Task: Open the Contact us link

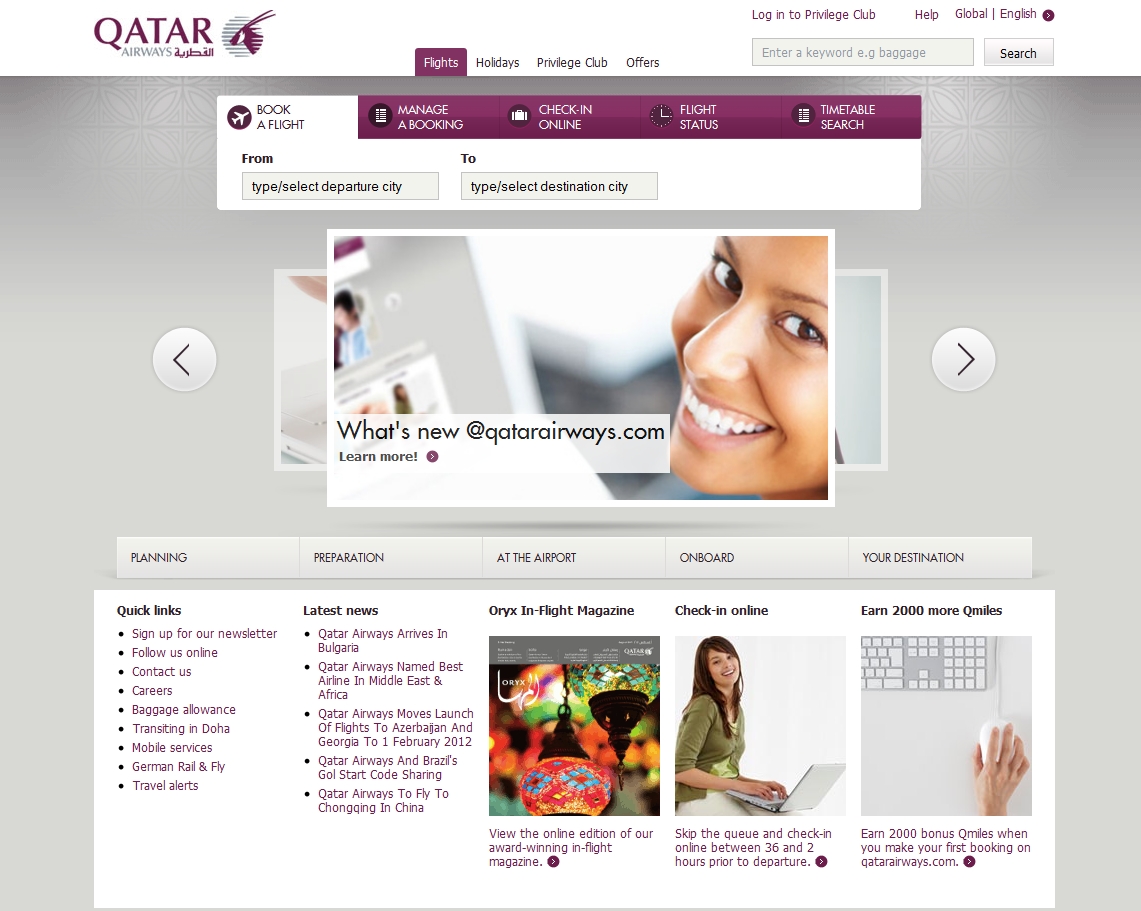Action: tap(162, 672)
